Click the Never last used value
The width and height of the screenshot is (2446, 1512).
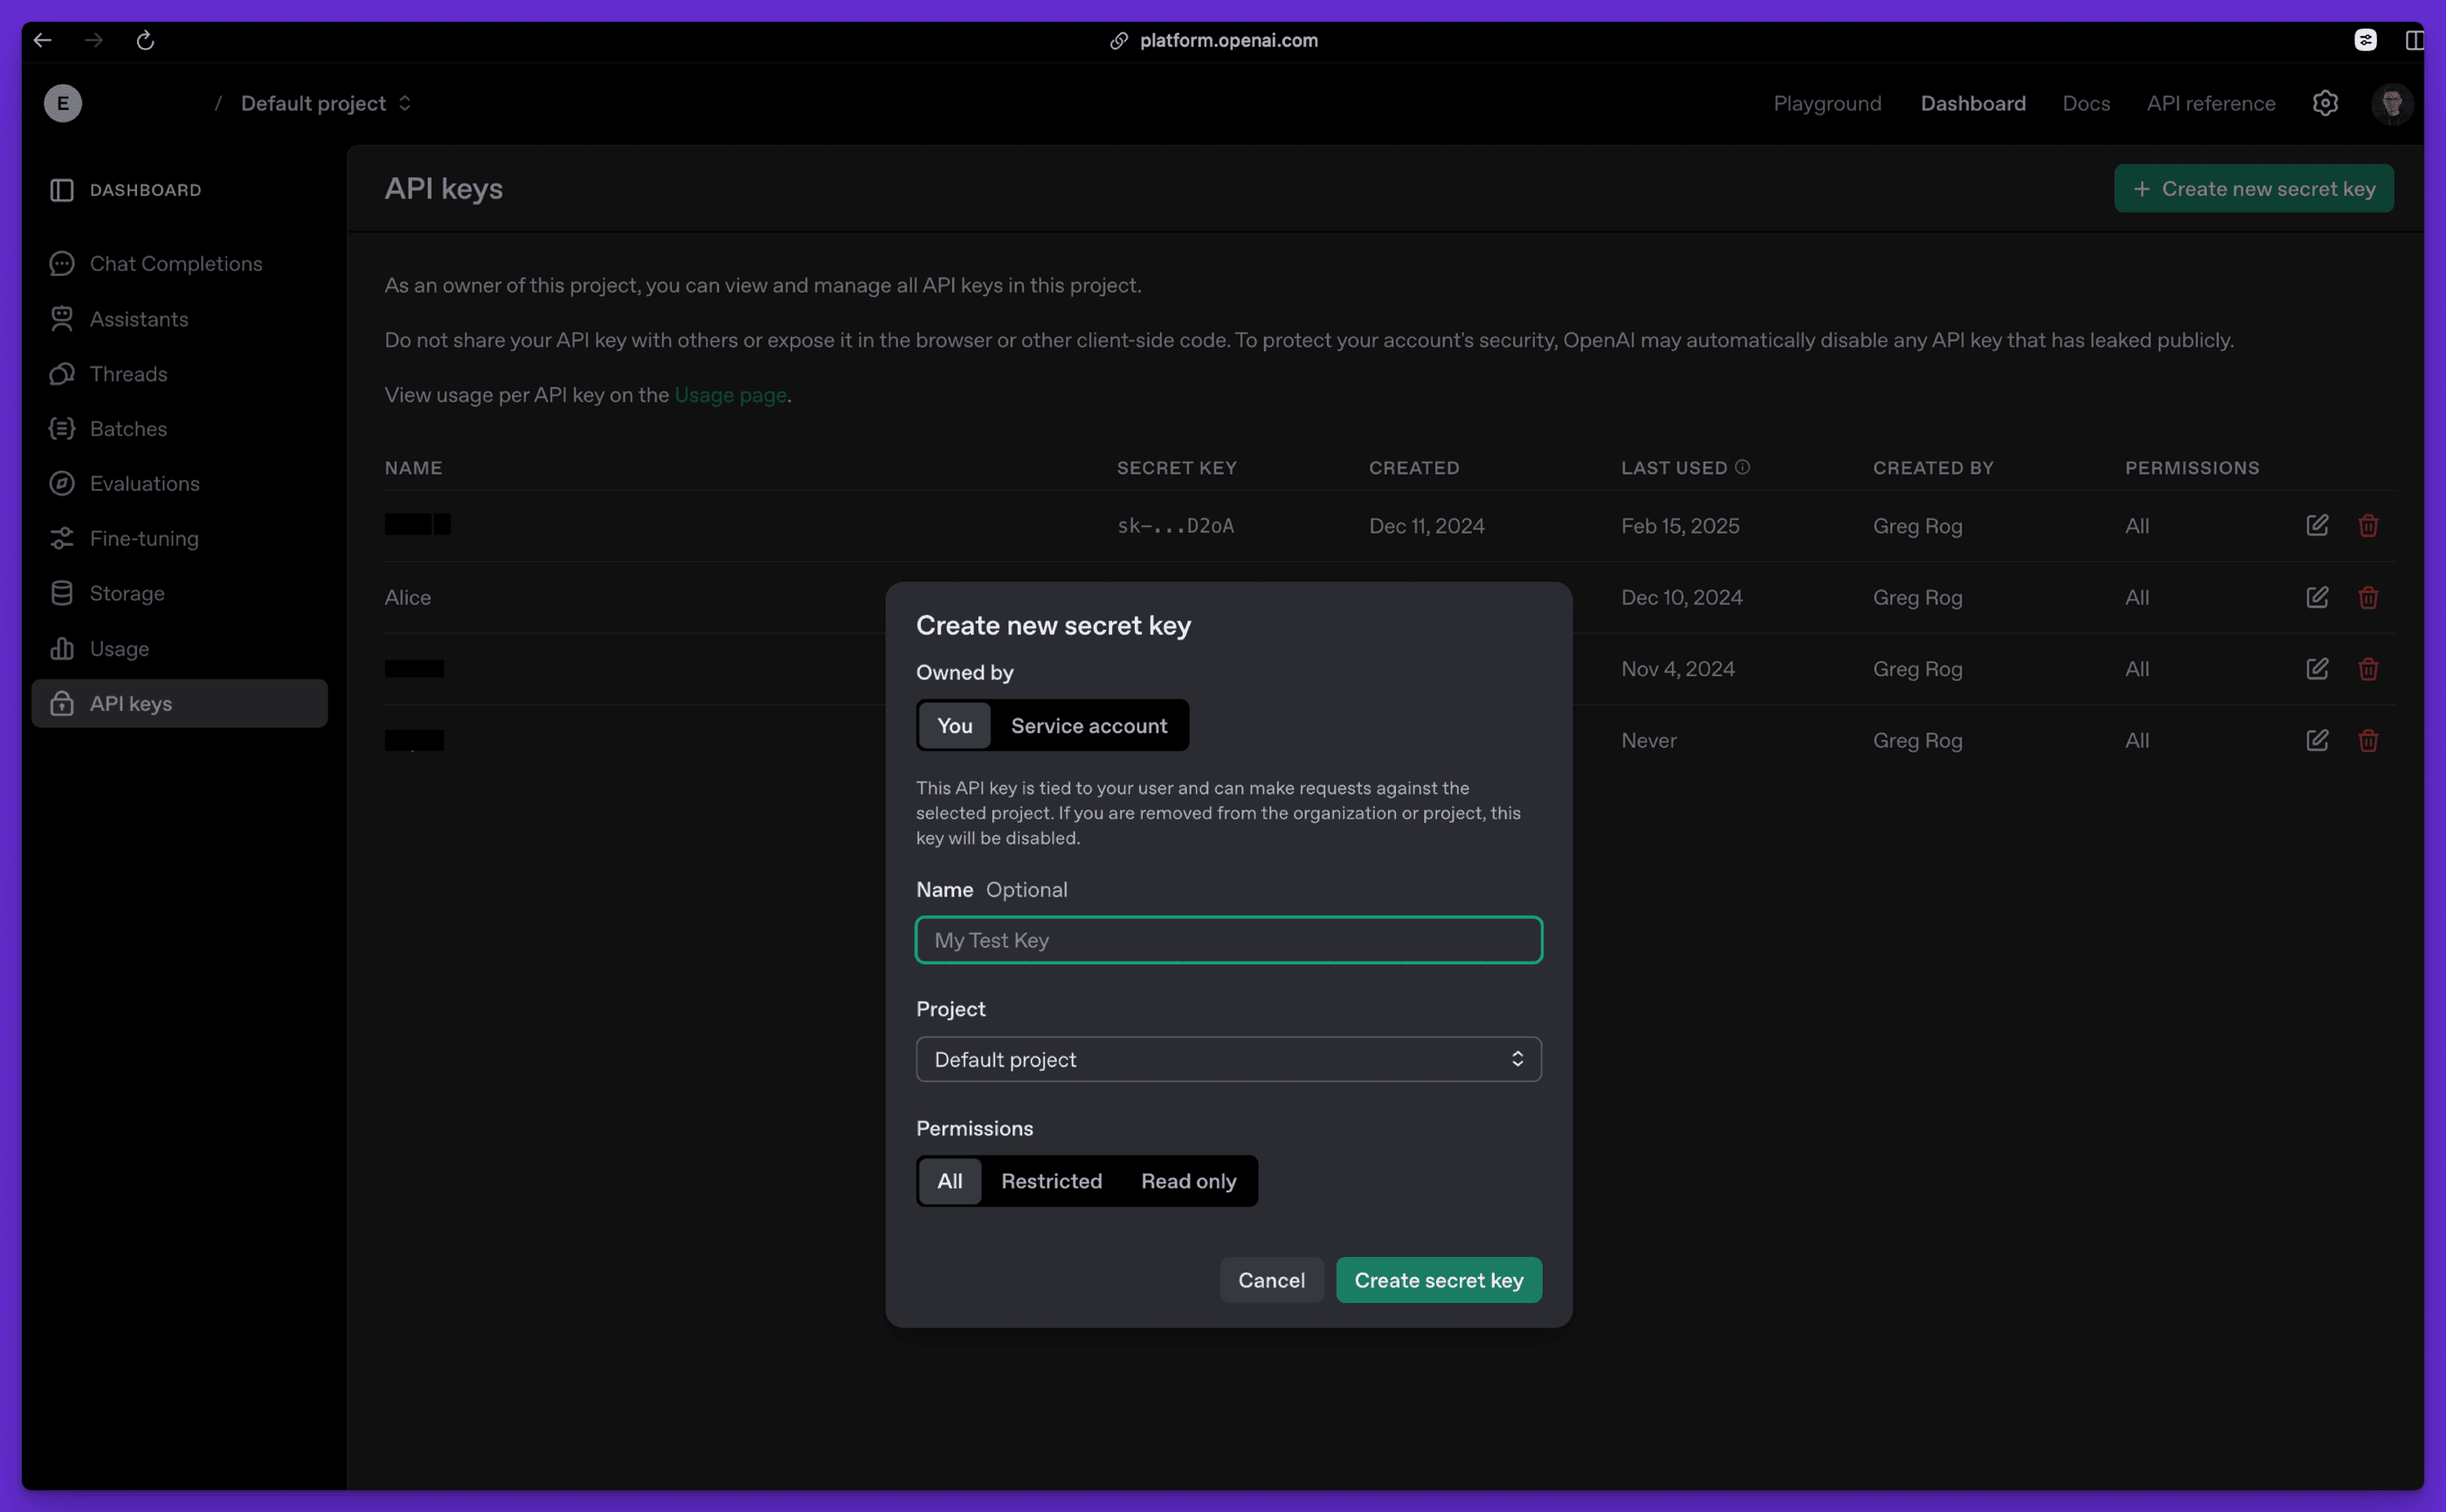coord(1649,740)
